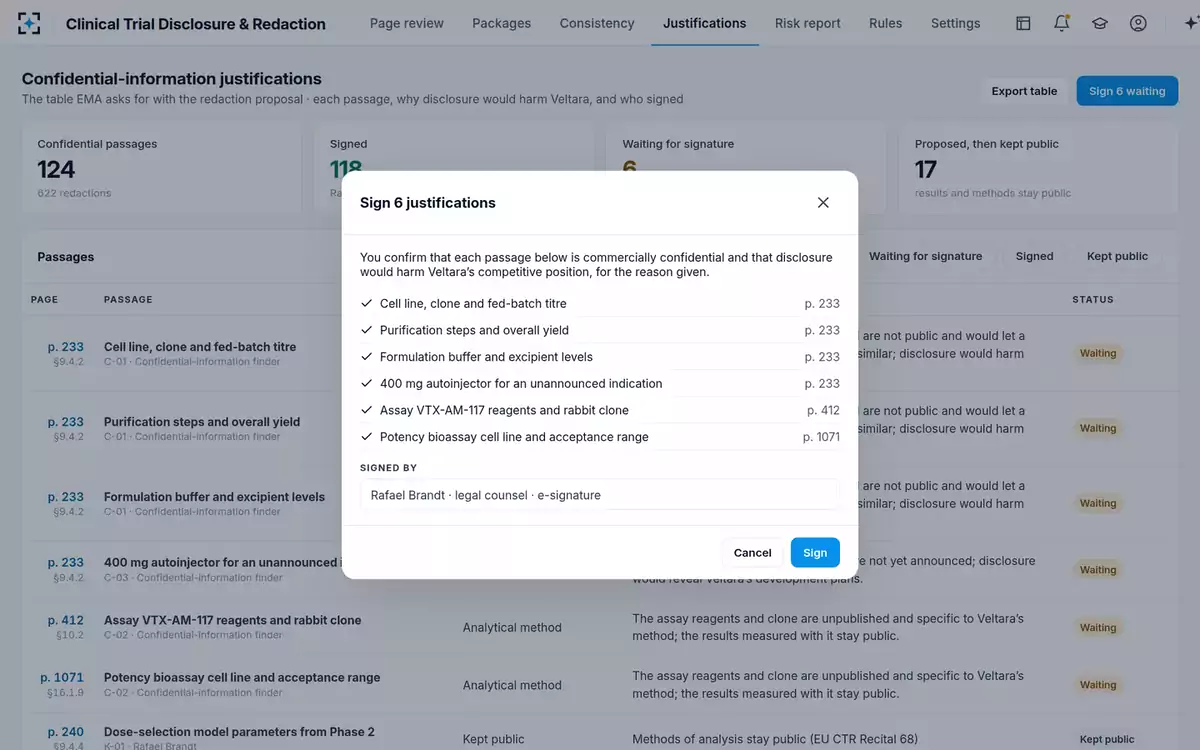Screen dimensions: 1200x750
Task: Click checkmark beside 400 mg autoinjector entry
Action: click(x=366, y=383)
